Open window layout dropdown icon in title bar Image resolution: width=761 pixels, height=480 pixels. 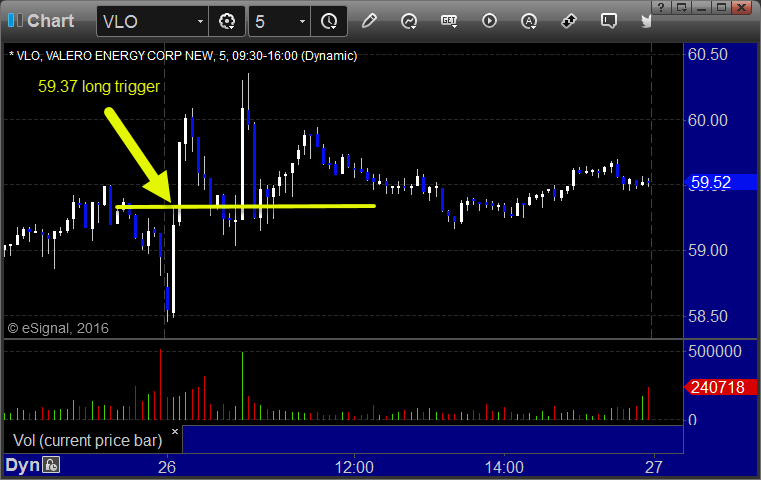pos(681,7)
